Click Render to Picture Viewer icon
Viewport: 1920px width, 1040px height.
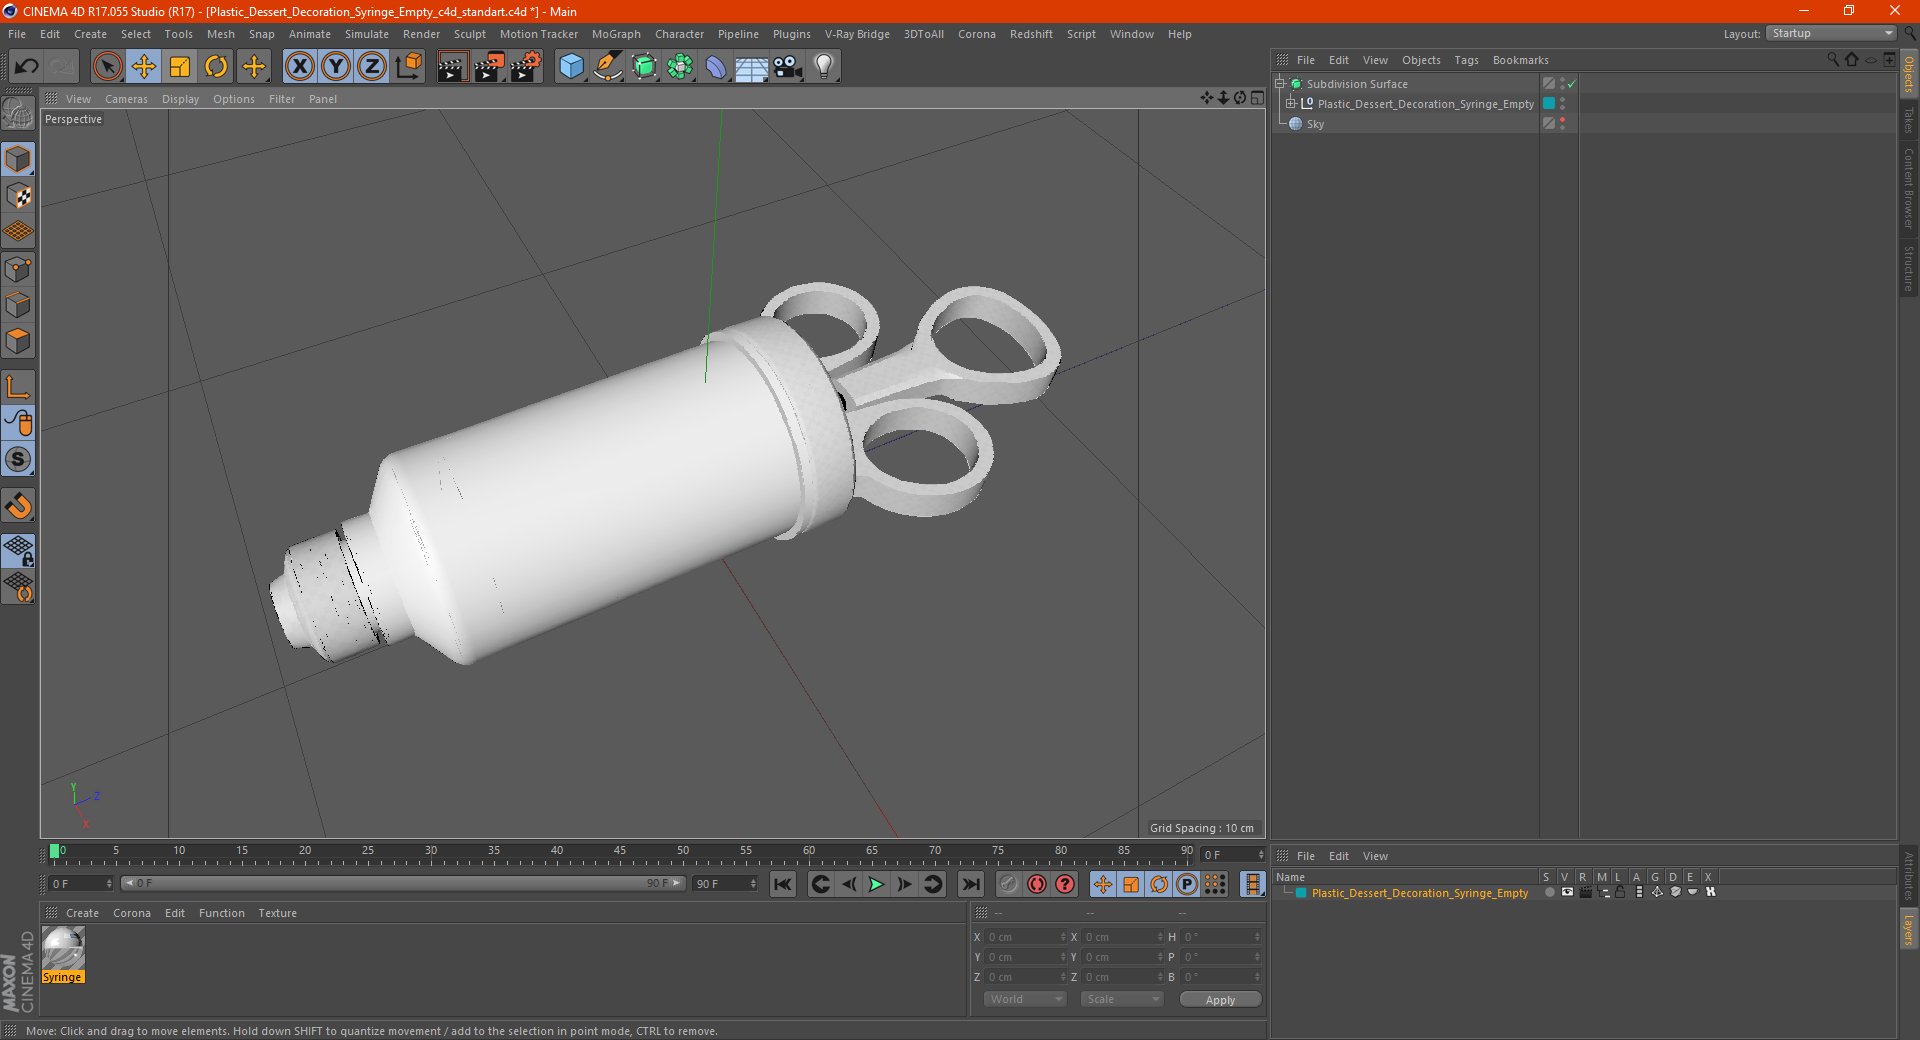point(489,67)
